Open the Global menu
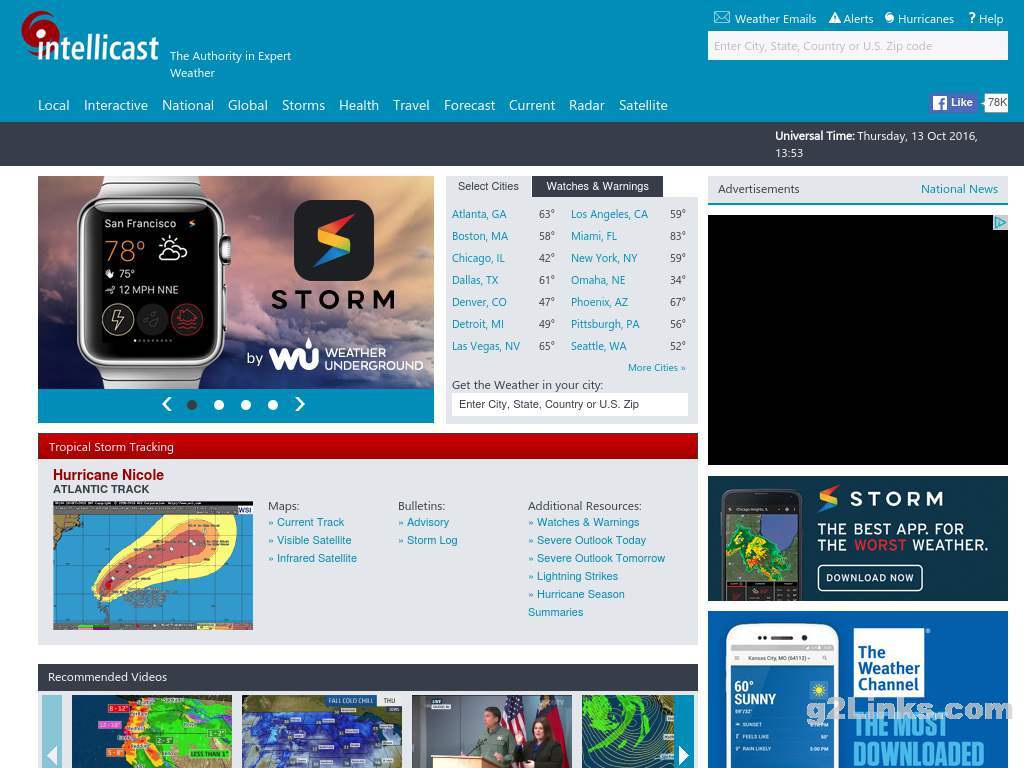 click(x=248, y=105)
